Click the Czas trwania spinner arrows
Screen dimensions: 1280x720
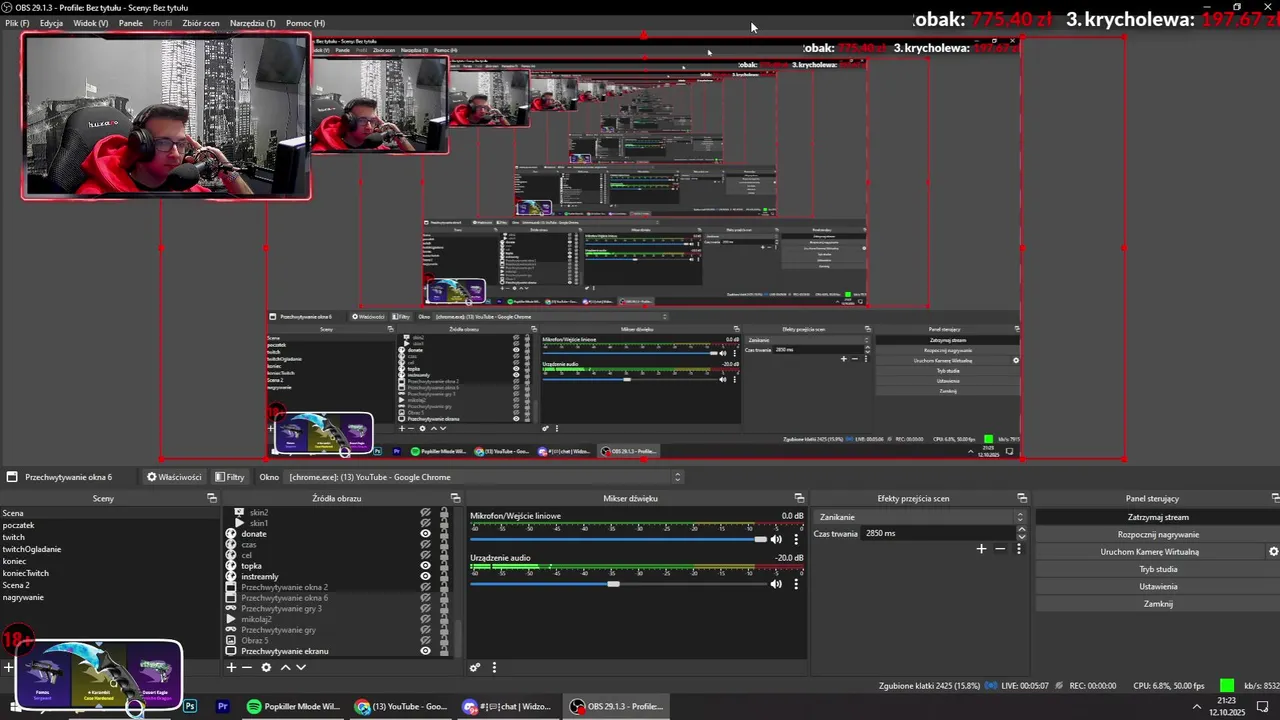click(x=1020, y=533)
